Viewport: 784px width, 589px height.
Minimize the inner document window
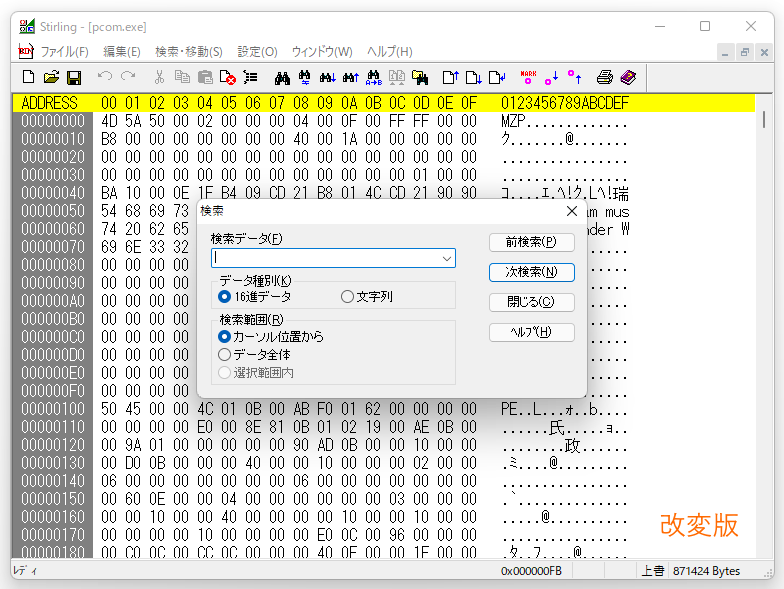coord(725,52)
